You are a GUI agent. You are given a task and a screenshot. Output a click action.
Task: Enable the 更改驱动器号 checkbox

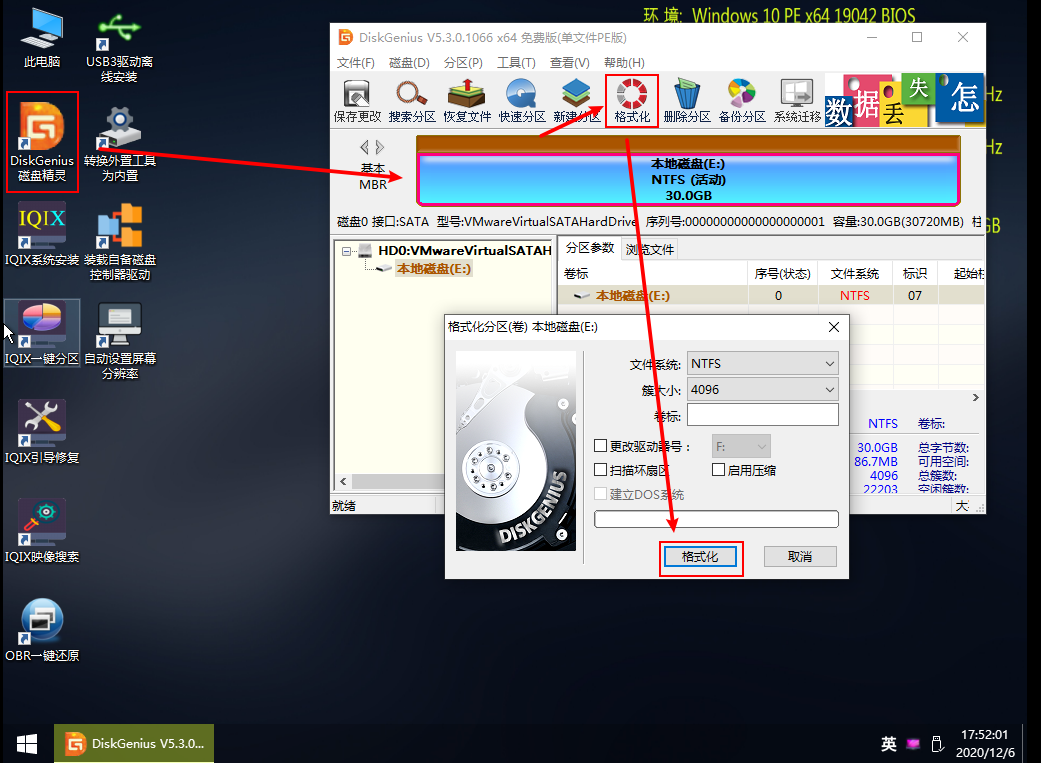click(601, 446)
